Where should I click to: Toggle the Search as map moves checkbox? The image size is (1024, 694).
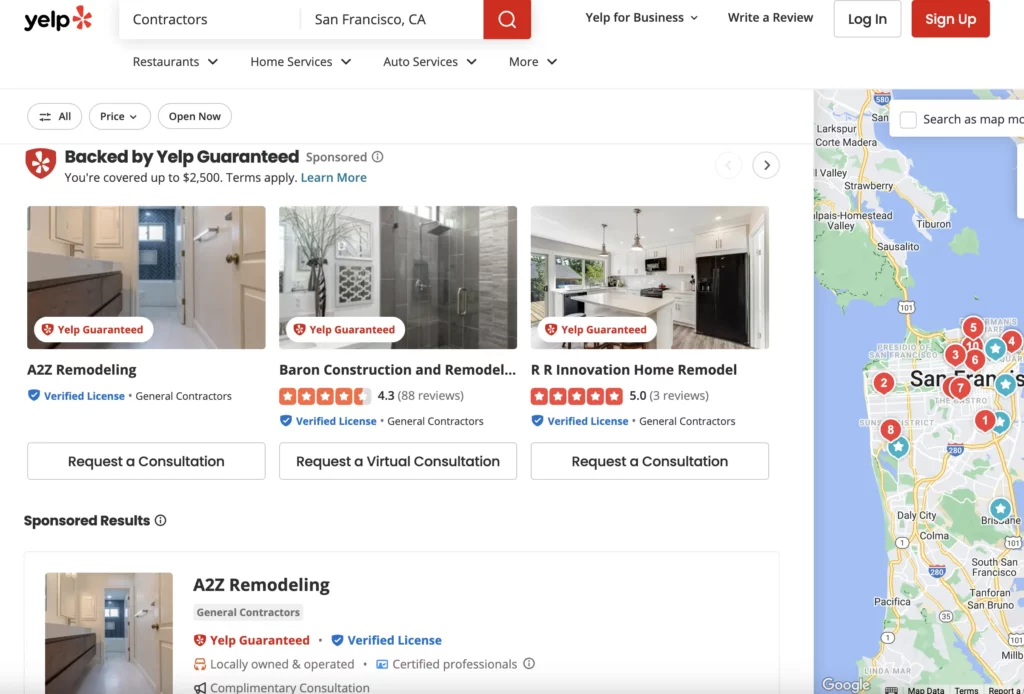click(908, 119)
